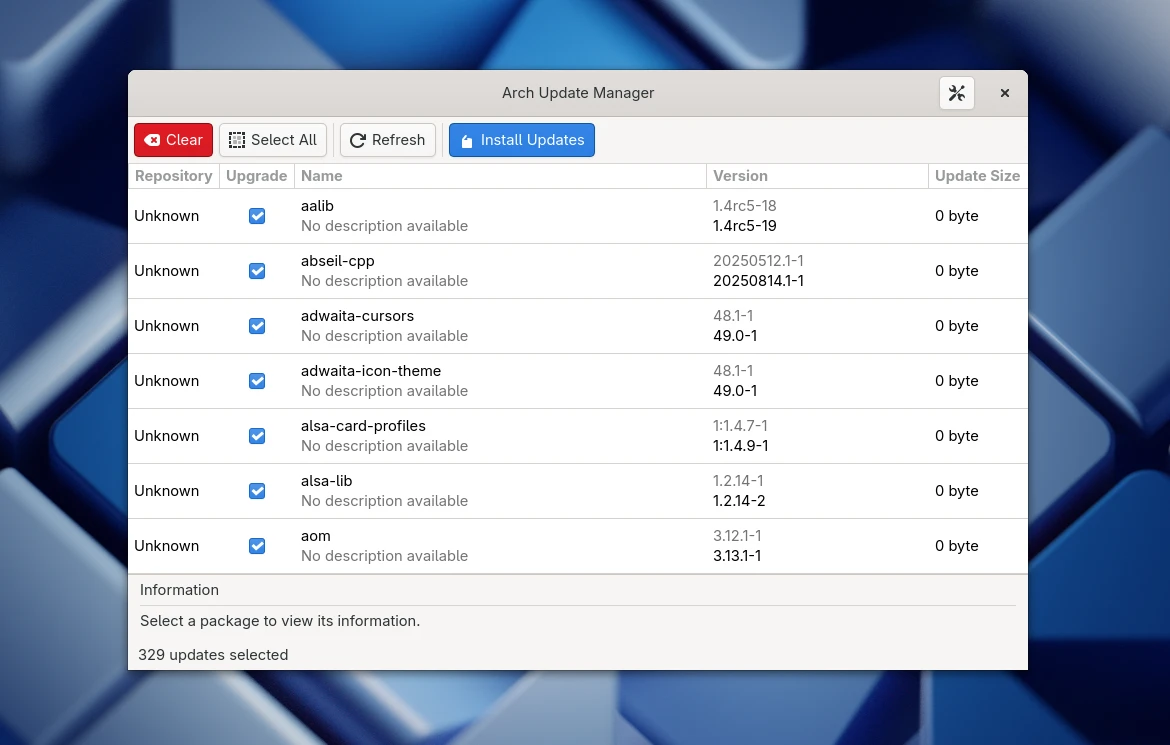Viewport: 1170px width, 745px height.
Task: Click the dotted selection icon on Select All
Action: [x=237, y=140]
